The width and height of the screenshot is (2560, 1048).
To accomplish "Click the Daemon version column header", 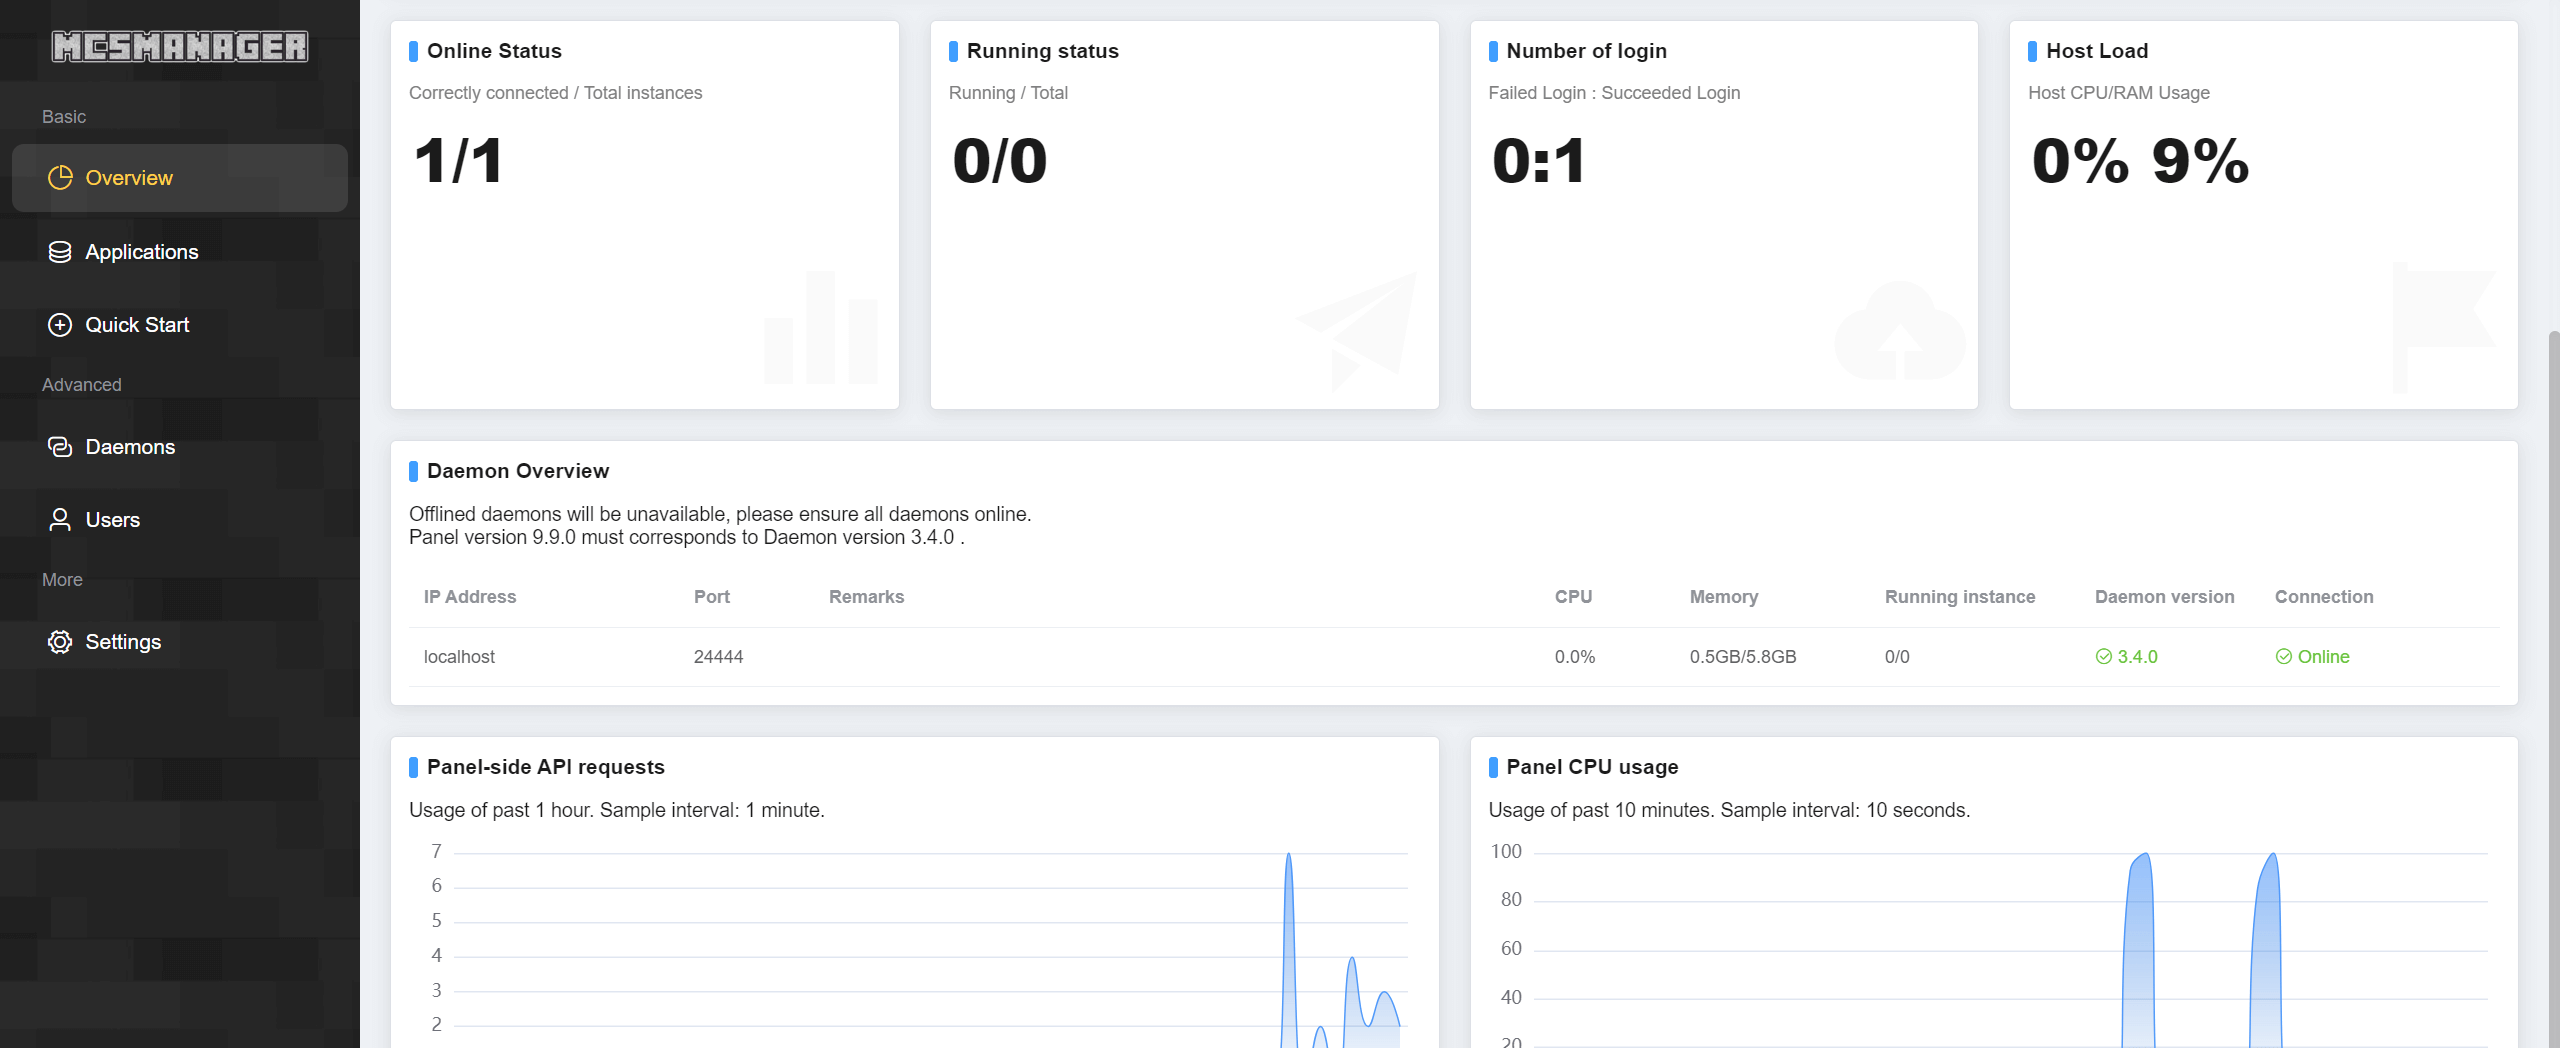I will (2164, 596).
